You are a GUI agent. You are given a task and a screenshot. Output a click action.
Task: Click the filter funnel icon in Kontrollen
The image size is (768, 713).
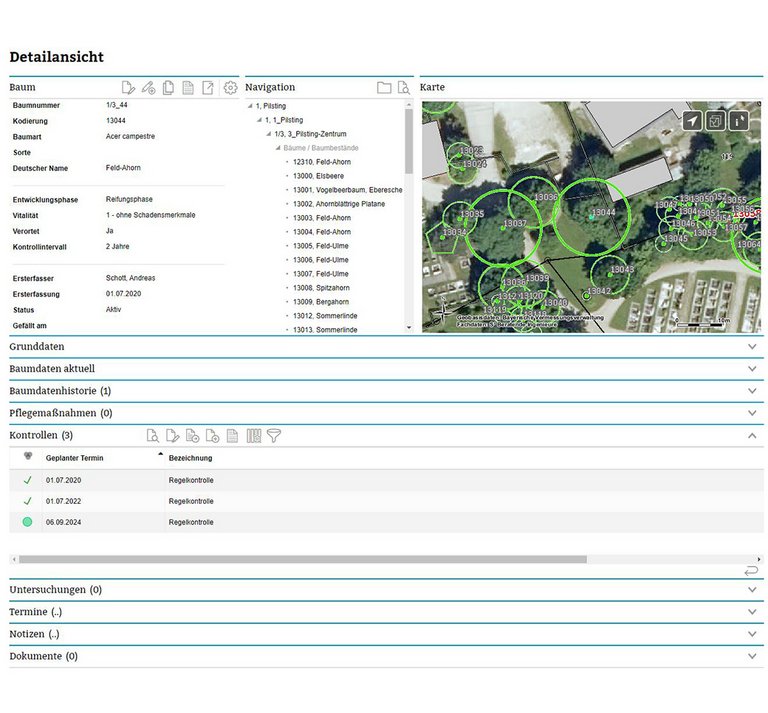(274, 435)
